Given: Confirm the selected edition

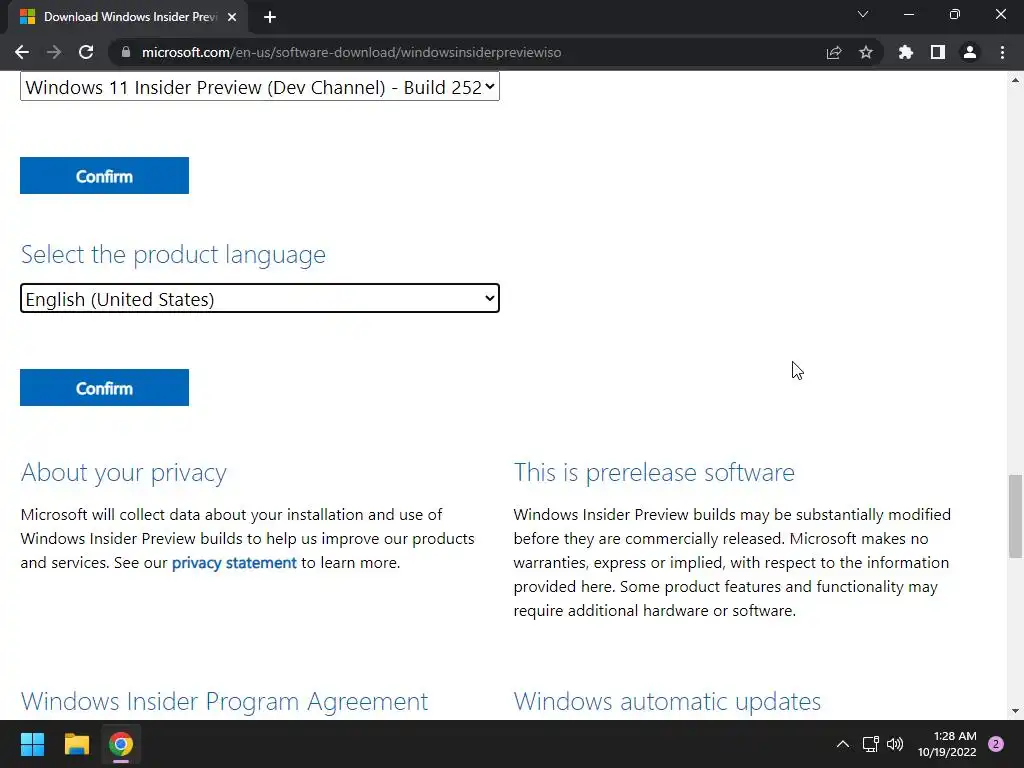Looking at the screenshot, I should click(x=104, y=176).
